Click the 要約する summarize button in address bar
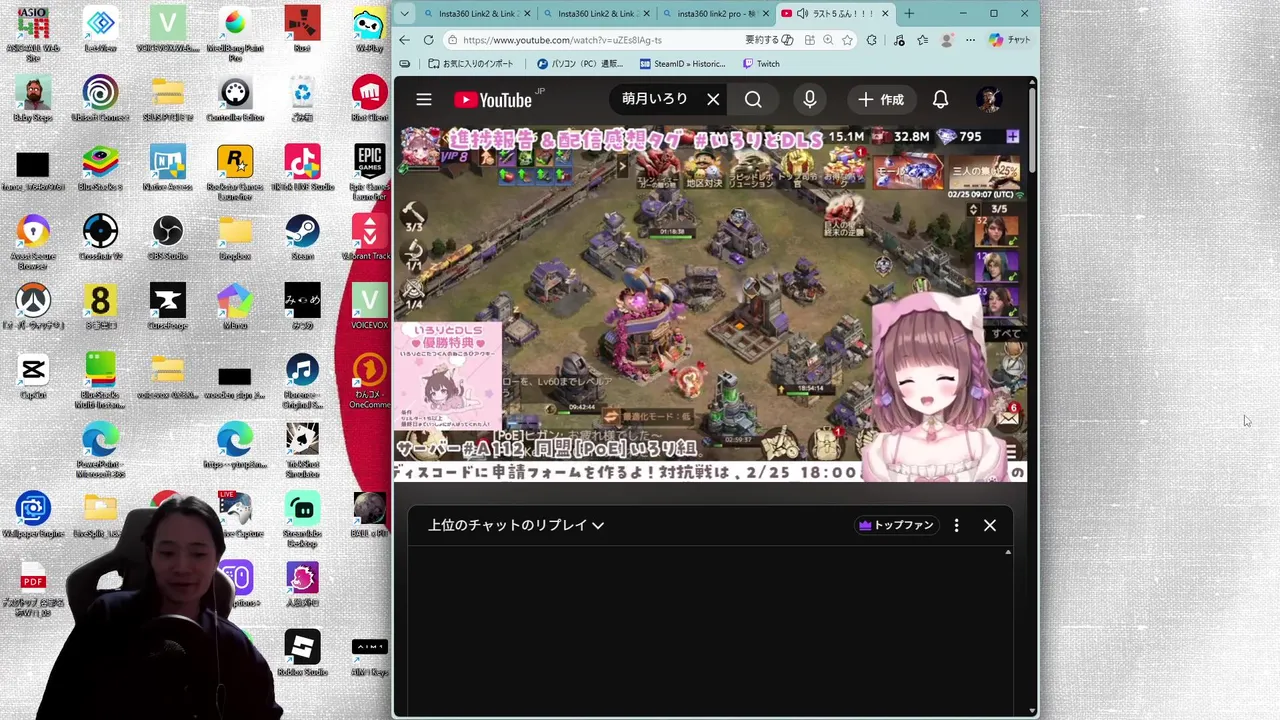The image size is (1280, 720). pos(768,40)
